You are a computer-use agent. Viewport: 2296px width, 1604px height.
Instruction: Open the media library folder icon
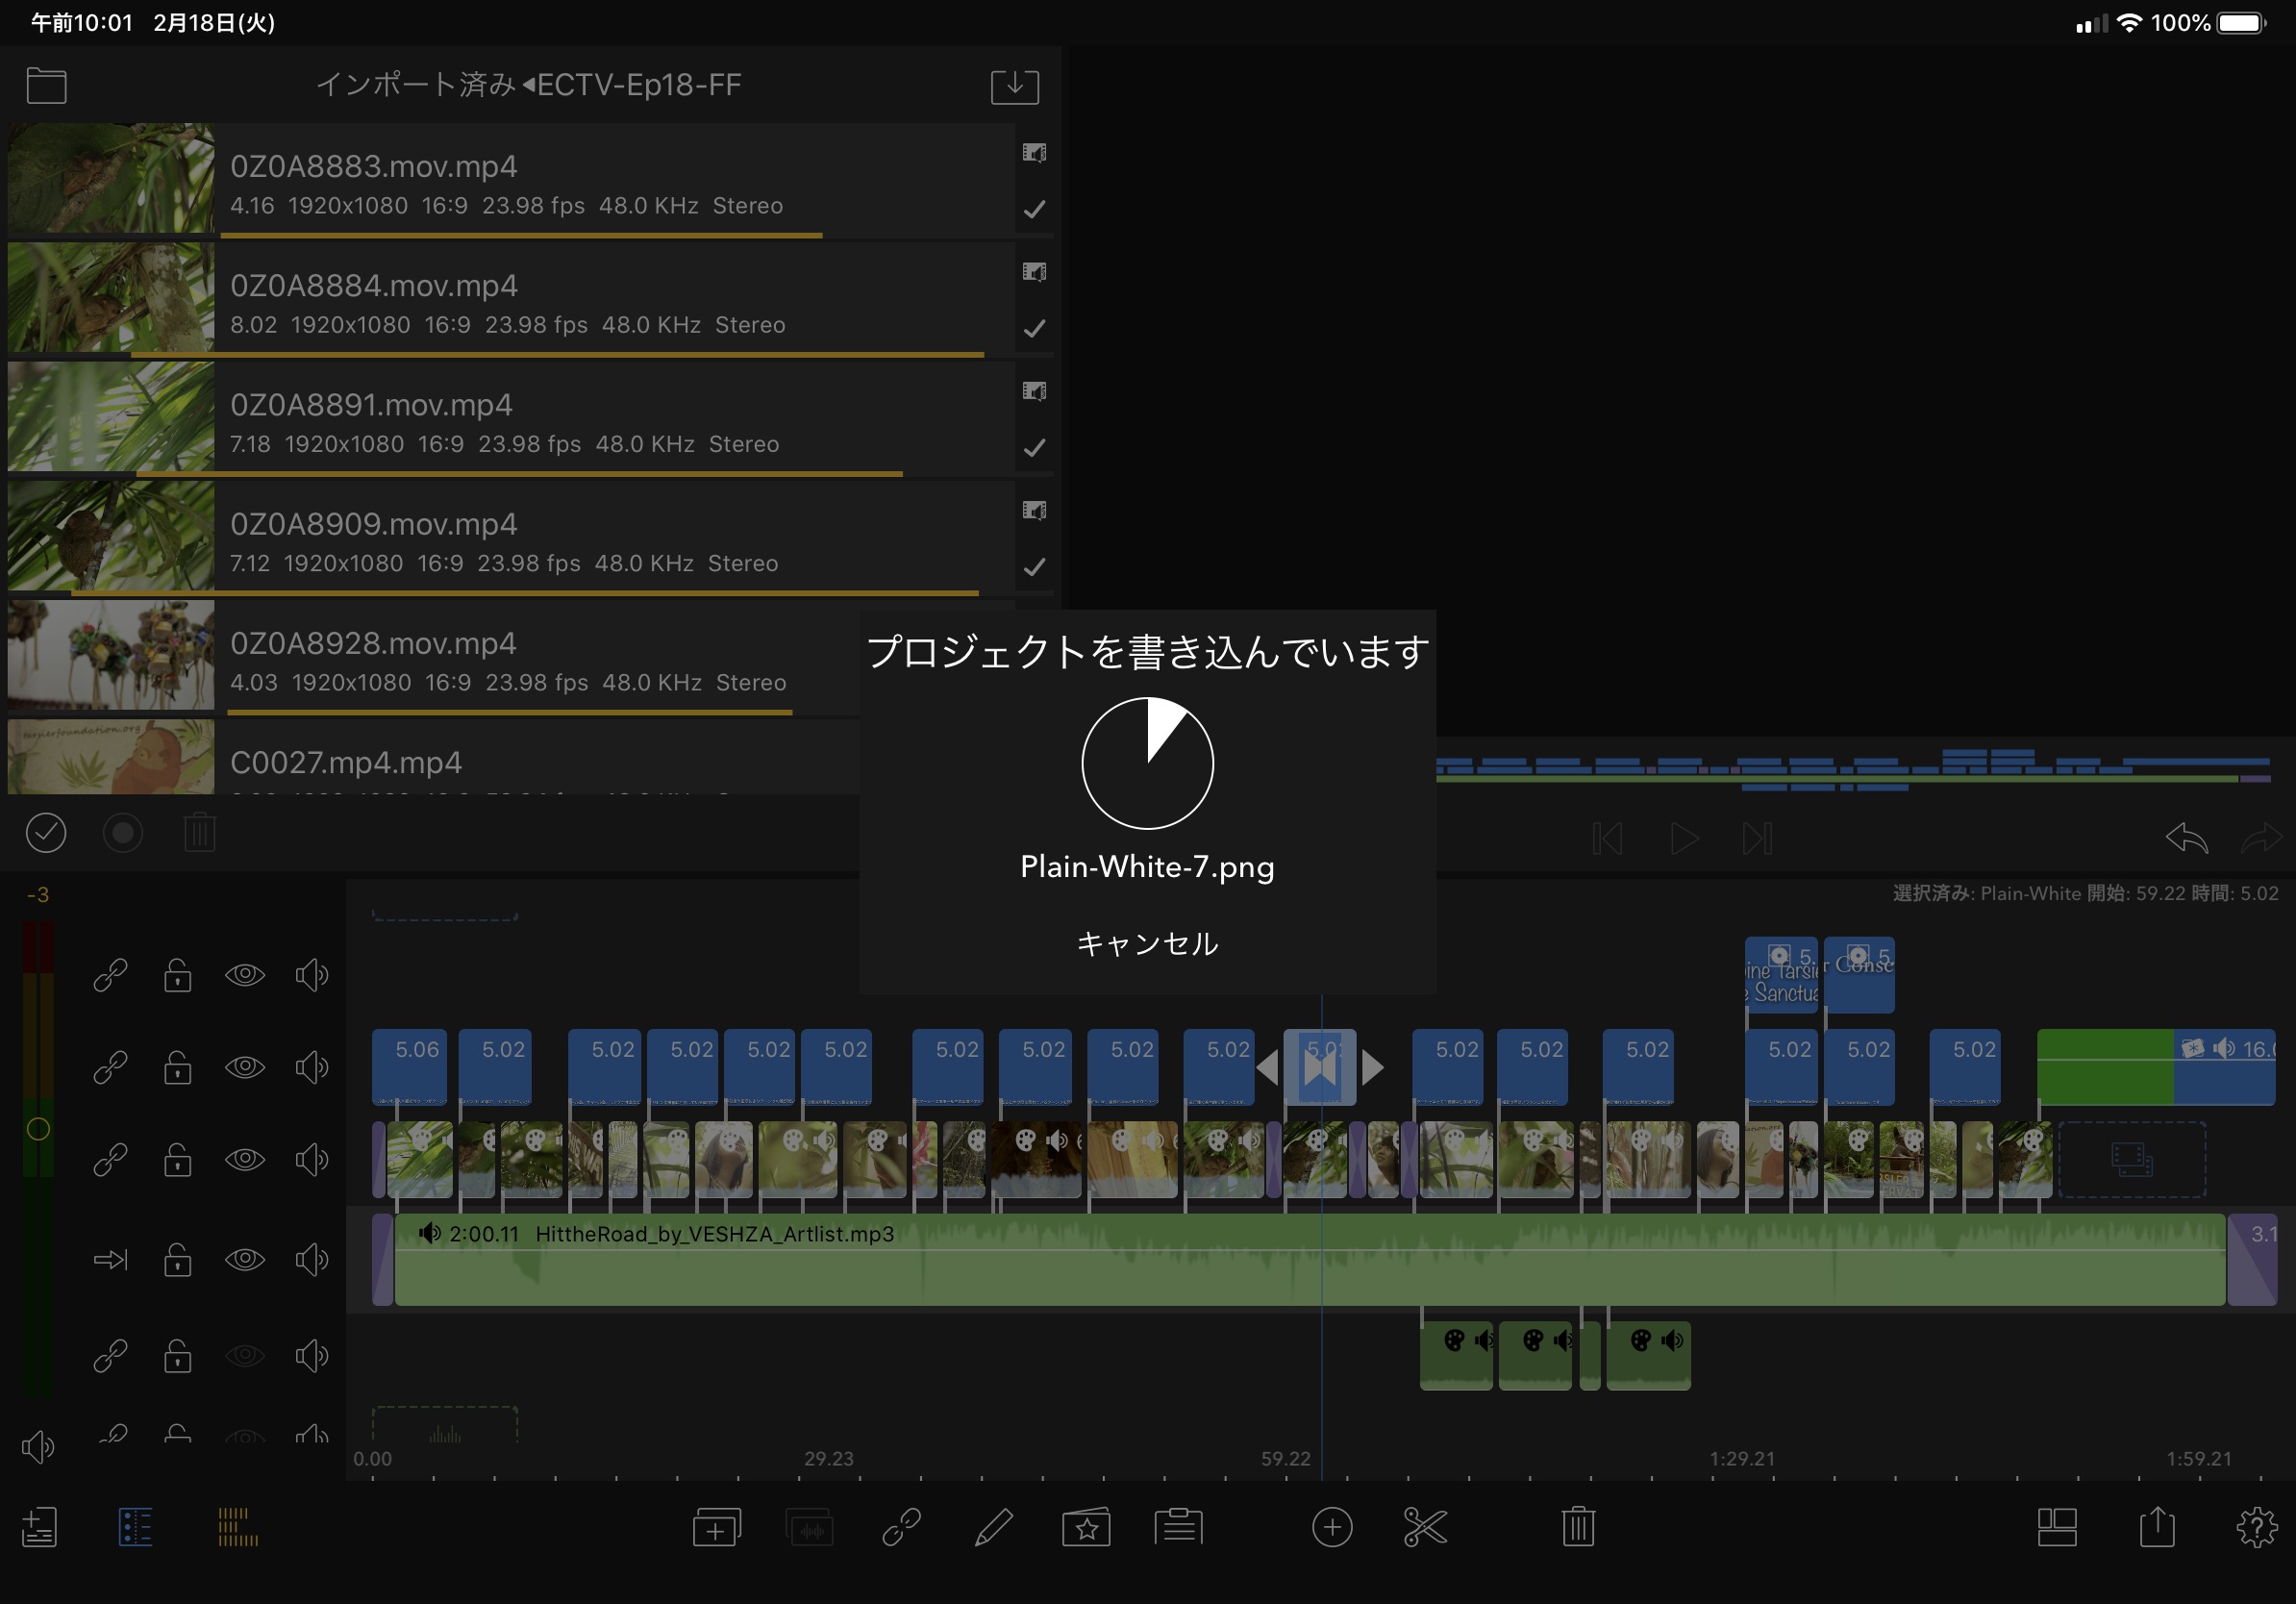pyautogui.click(x=46, y=85)
